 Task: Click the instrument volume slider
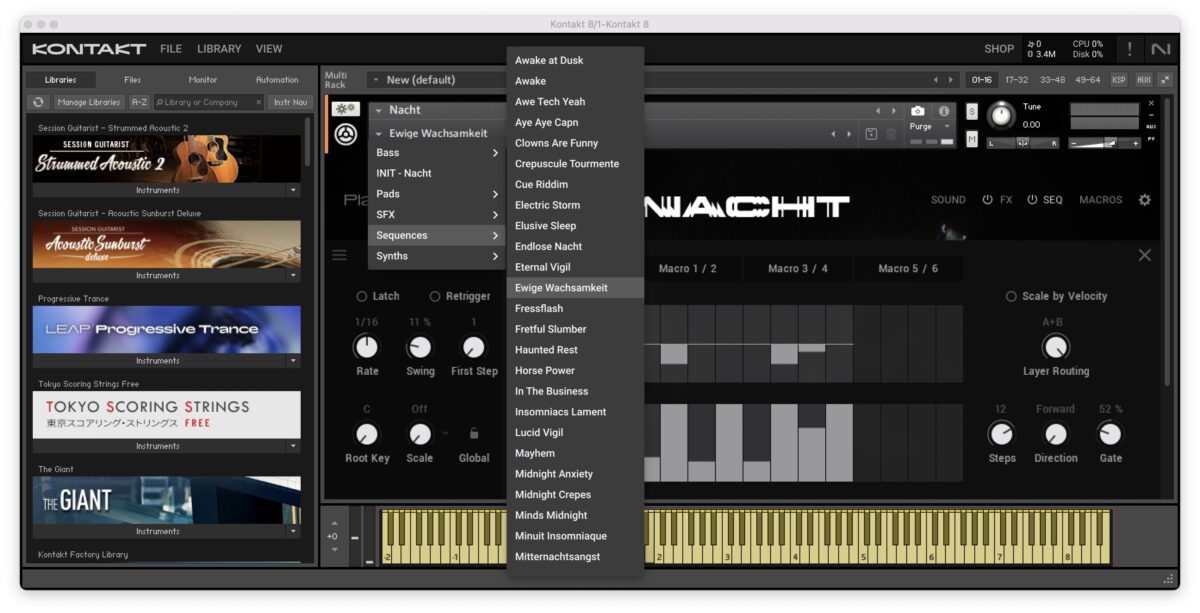coord(1105,143)
